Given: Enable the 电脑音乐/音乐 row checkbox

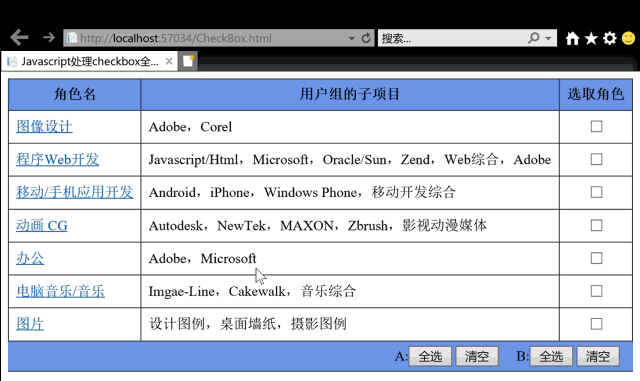Looking at the screenshot, I should pos(596,291).
